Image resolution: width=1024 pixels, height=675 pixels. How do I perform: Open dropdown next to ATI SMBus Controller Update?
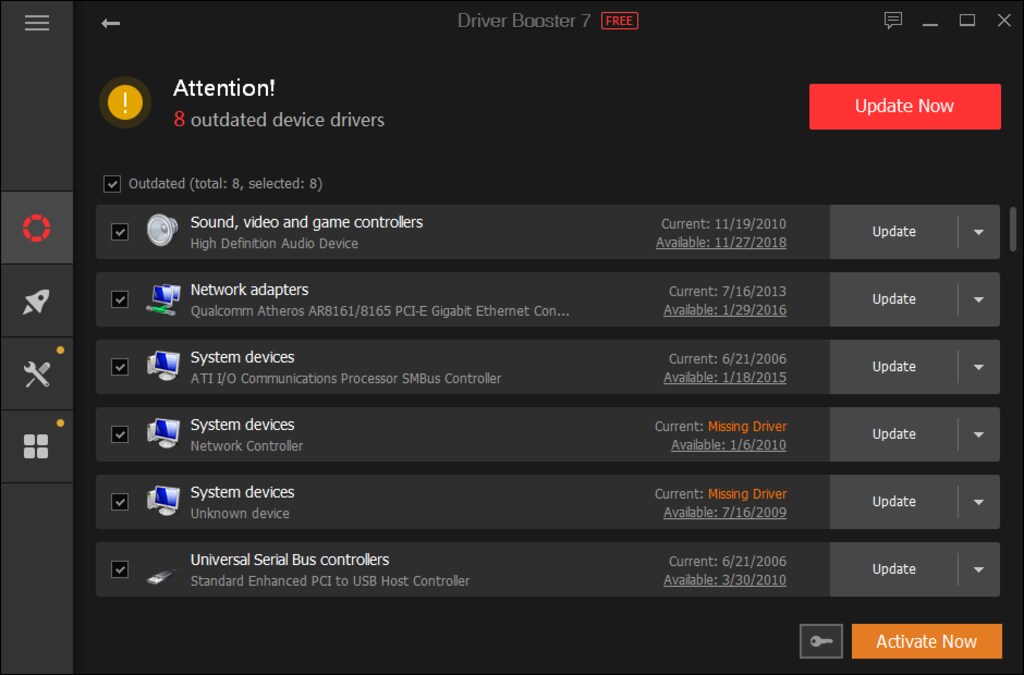tap(978, 367)
